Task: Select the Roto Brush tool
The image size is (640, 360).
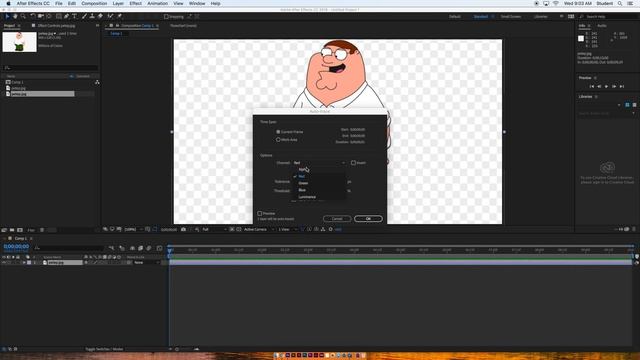Action: pos(110,16)
